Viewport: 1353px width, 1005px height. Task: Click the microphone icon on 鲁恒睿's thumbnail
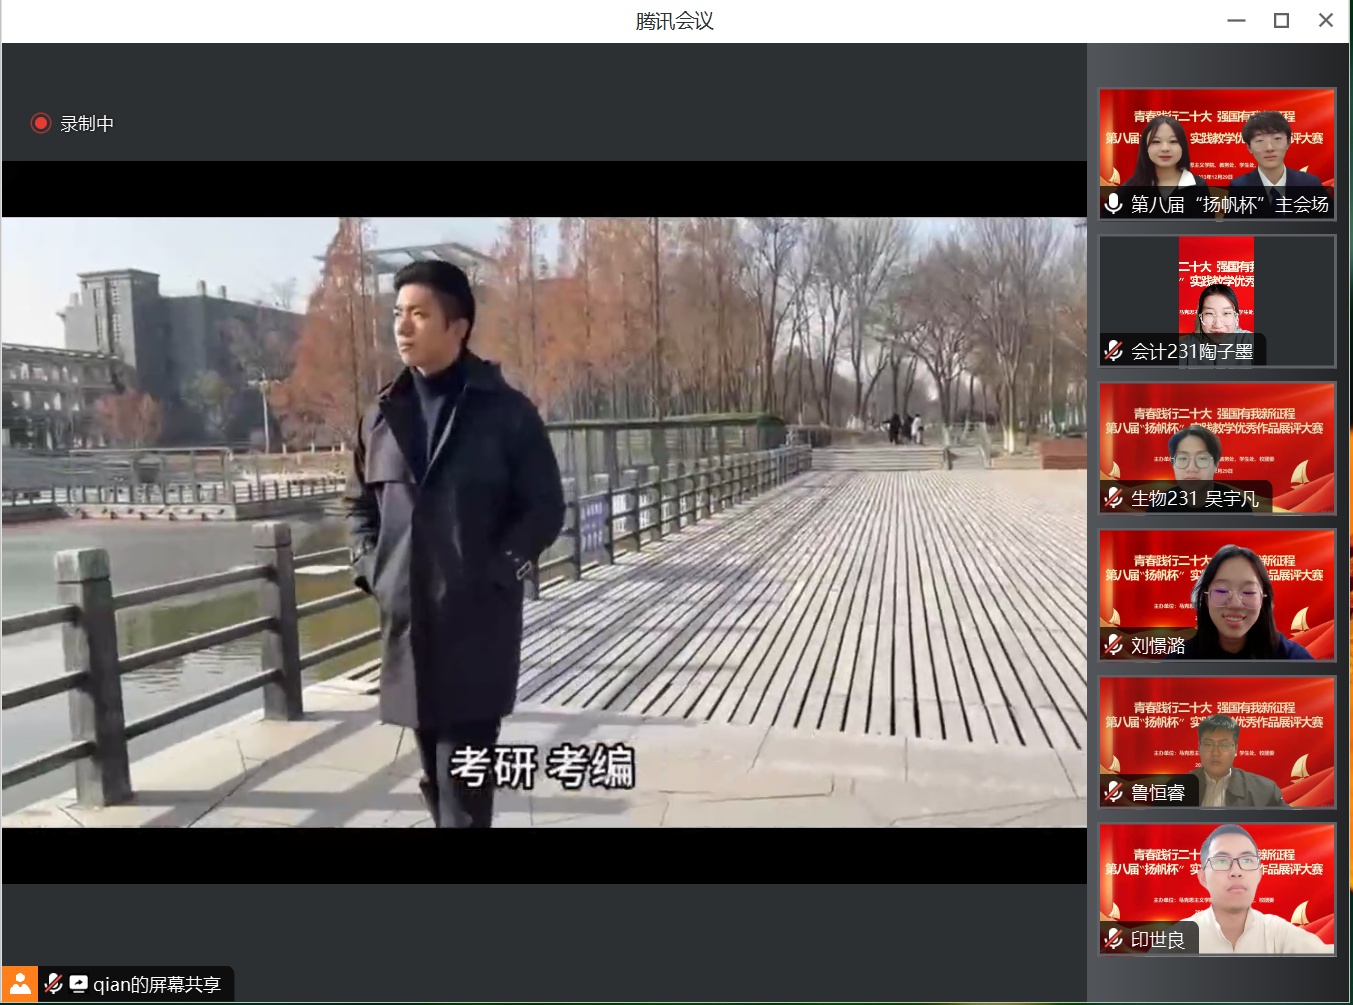(x=1112, y=792)
